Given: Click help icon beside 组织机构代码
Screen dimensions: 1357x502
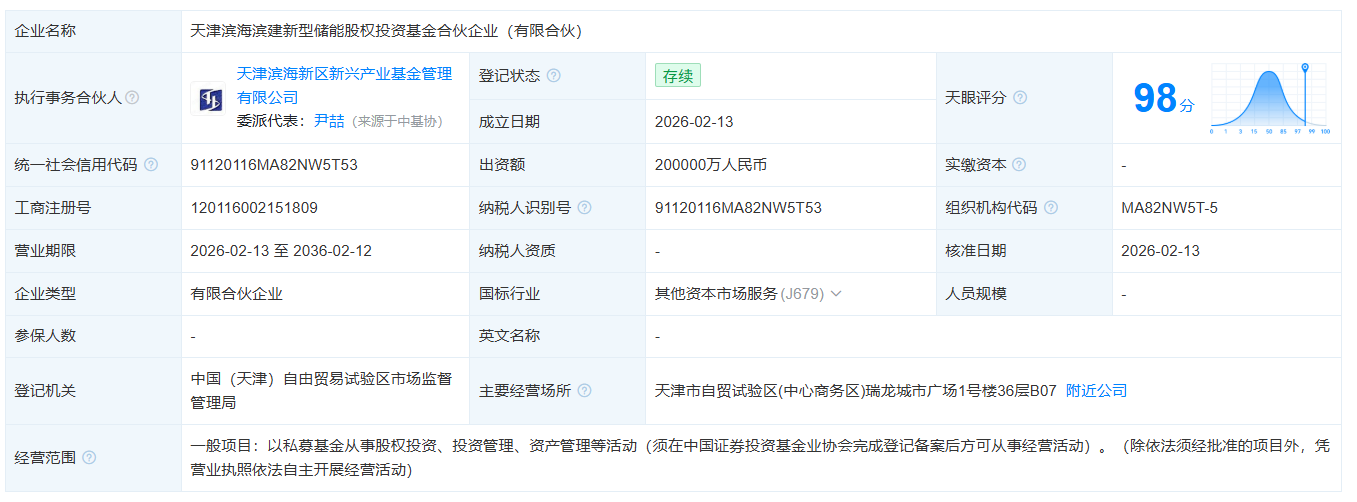Looking at the screenshot, I should 1051,208.
